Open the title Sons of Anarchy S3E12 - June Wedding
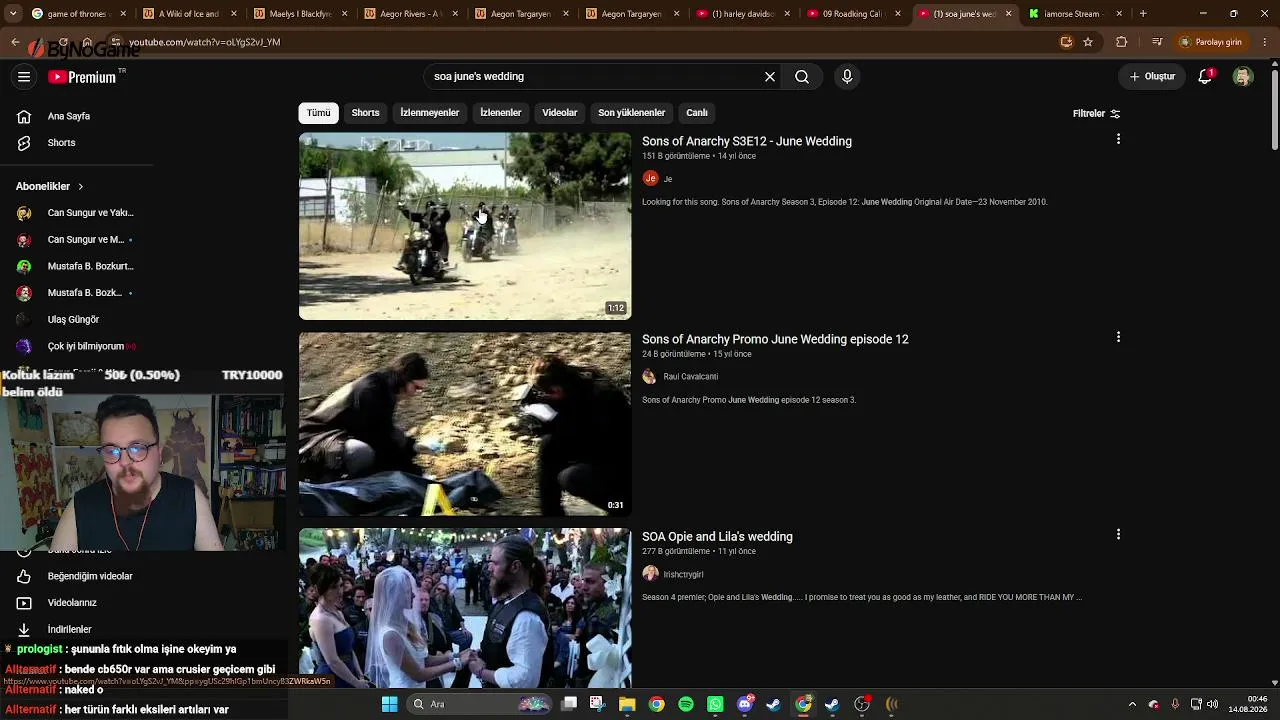 click(747, 142)
